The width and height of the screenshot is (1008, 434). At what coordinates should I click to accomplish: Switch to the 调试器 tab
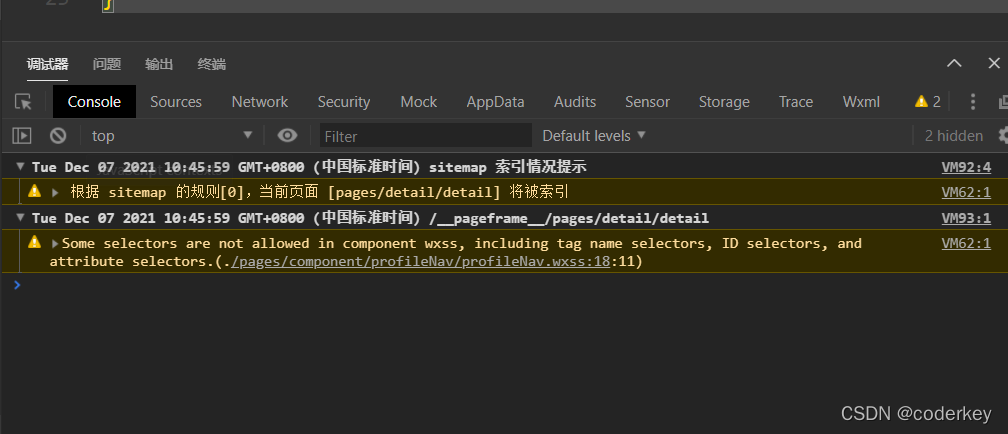48,64
